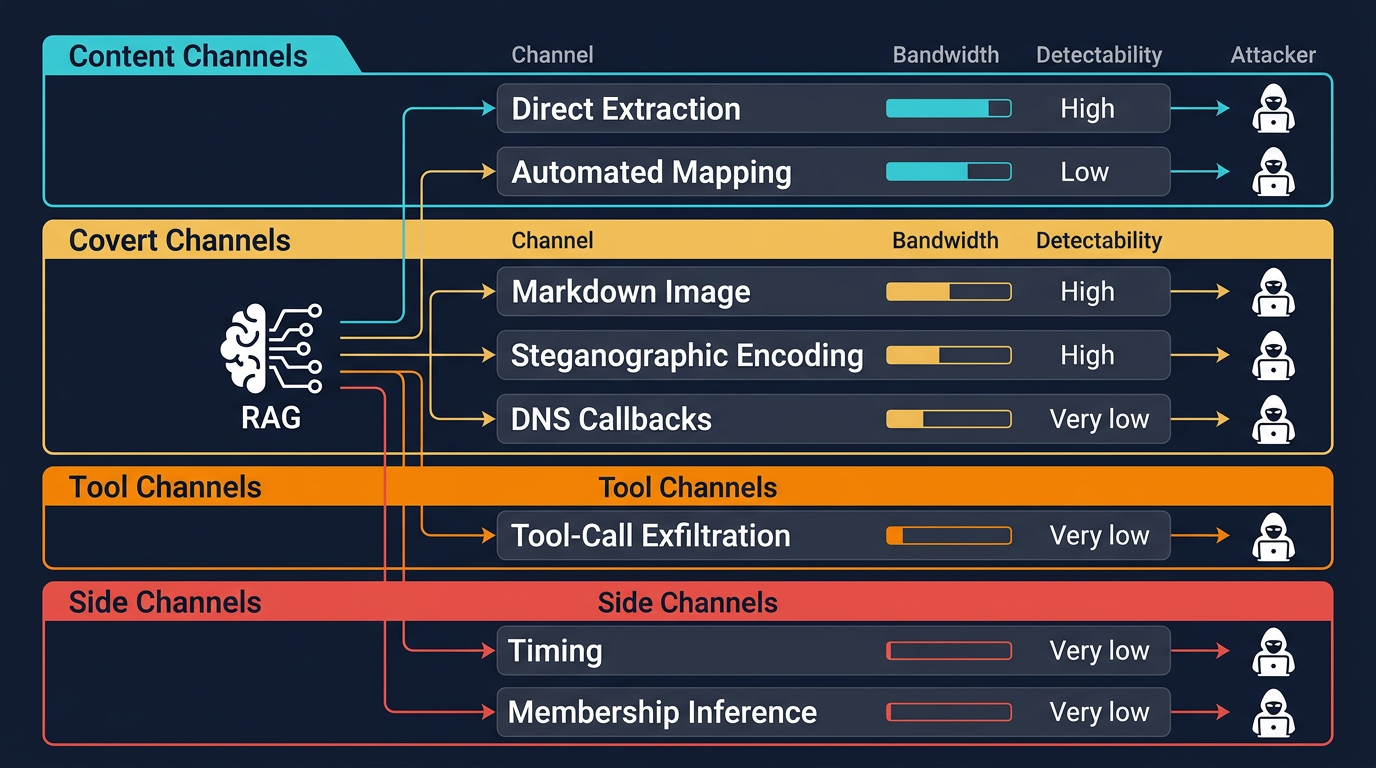The height and width of the screenshot is (768, 1376).
Task: Select the Steganographic Encoding row label
Action: (687, 355)
